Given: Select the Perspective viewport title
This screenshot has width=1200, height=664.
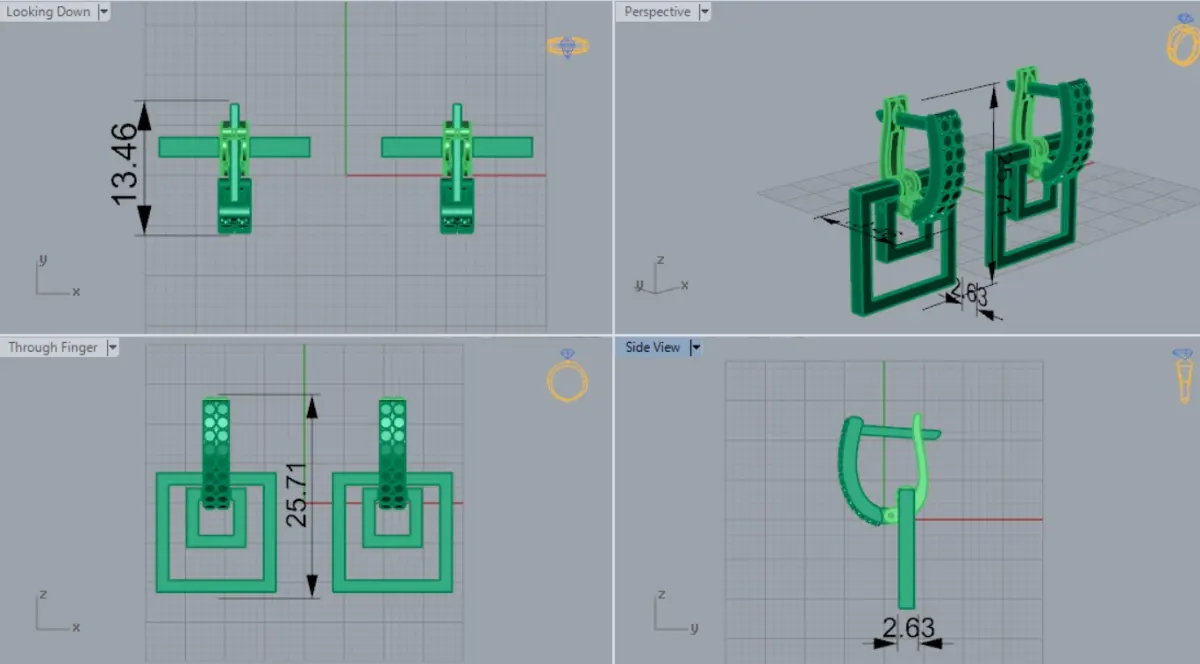Looking at the screenshot, I should (x=657, y=12).
